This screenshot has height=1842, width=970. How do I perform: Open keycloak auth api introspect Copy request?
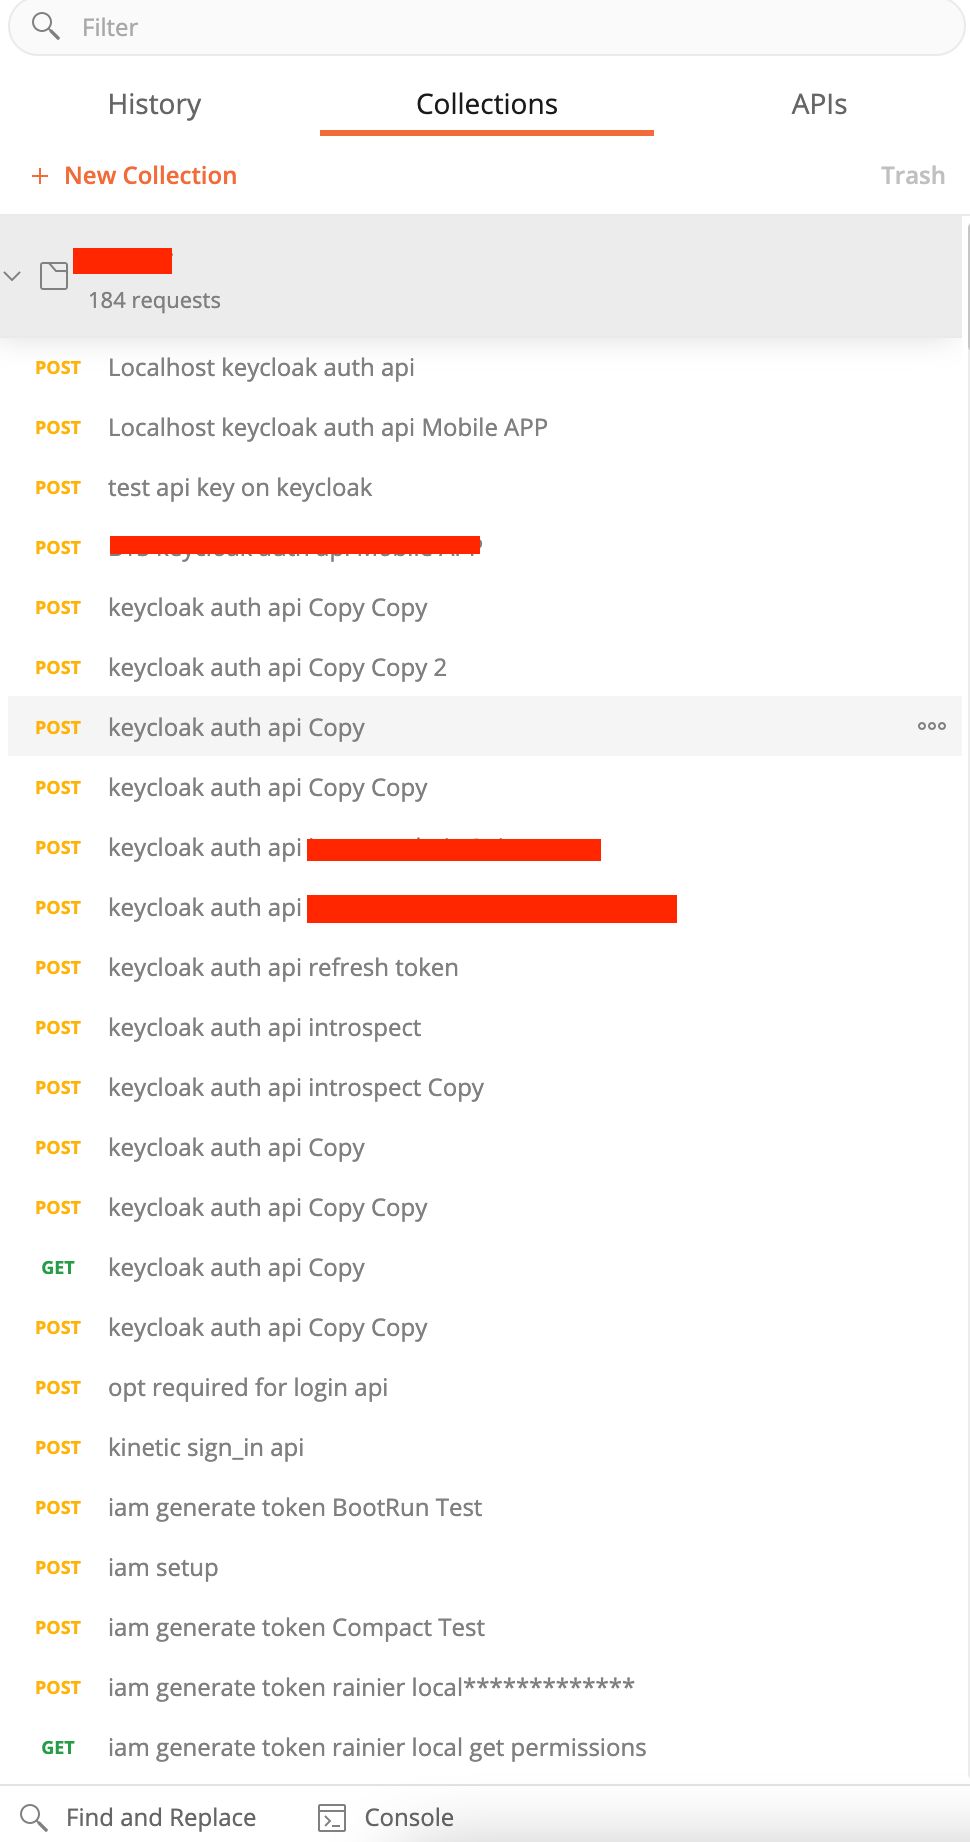point(295,1088)
